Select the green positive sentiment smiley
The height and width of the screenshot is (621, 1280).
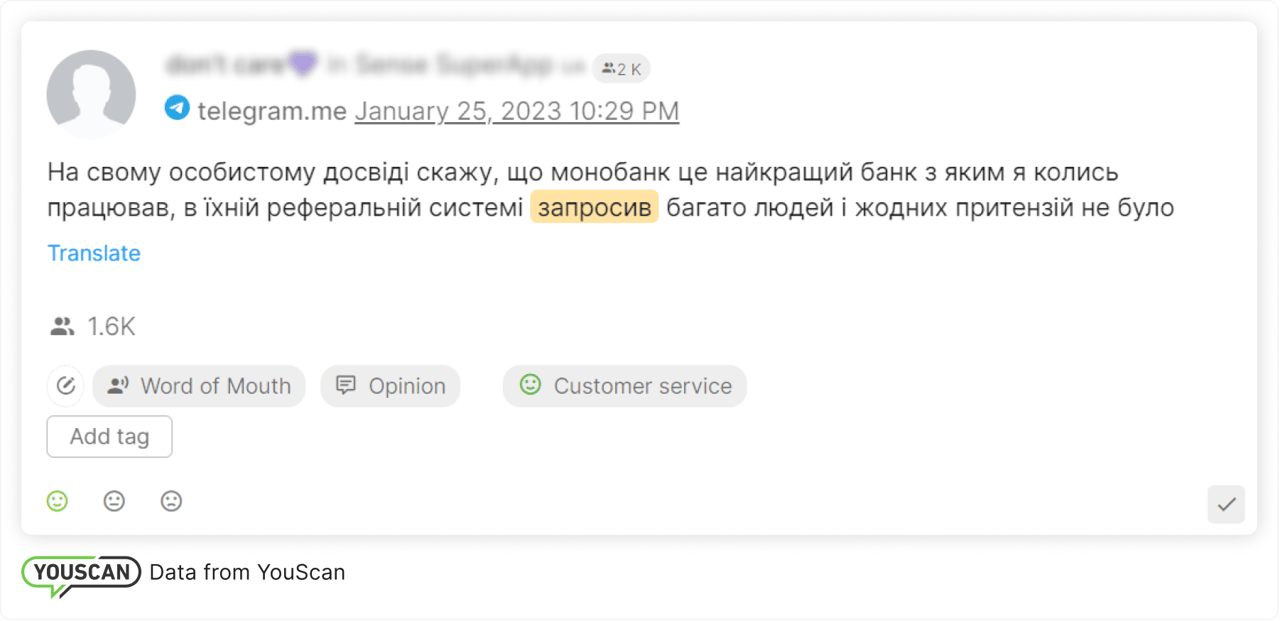57,501
